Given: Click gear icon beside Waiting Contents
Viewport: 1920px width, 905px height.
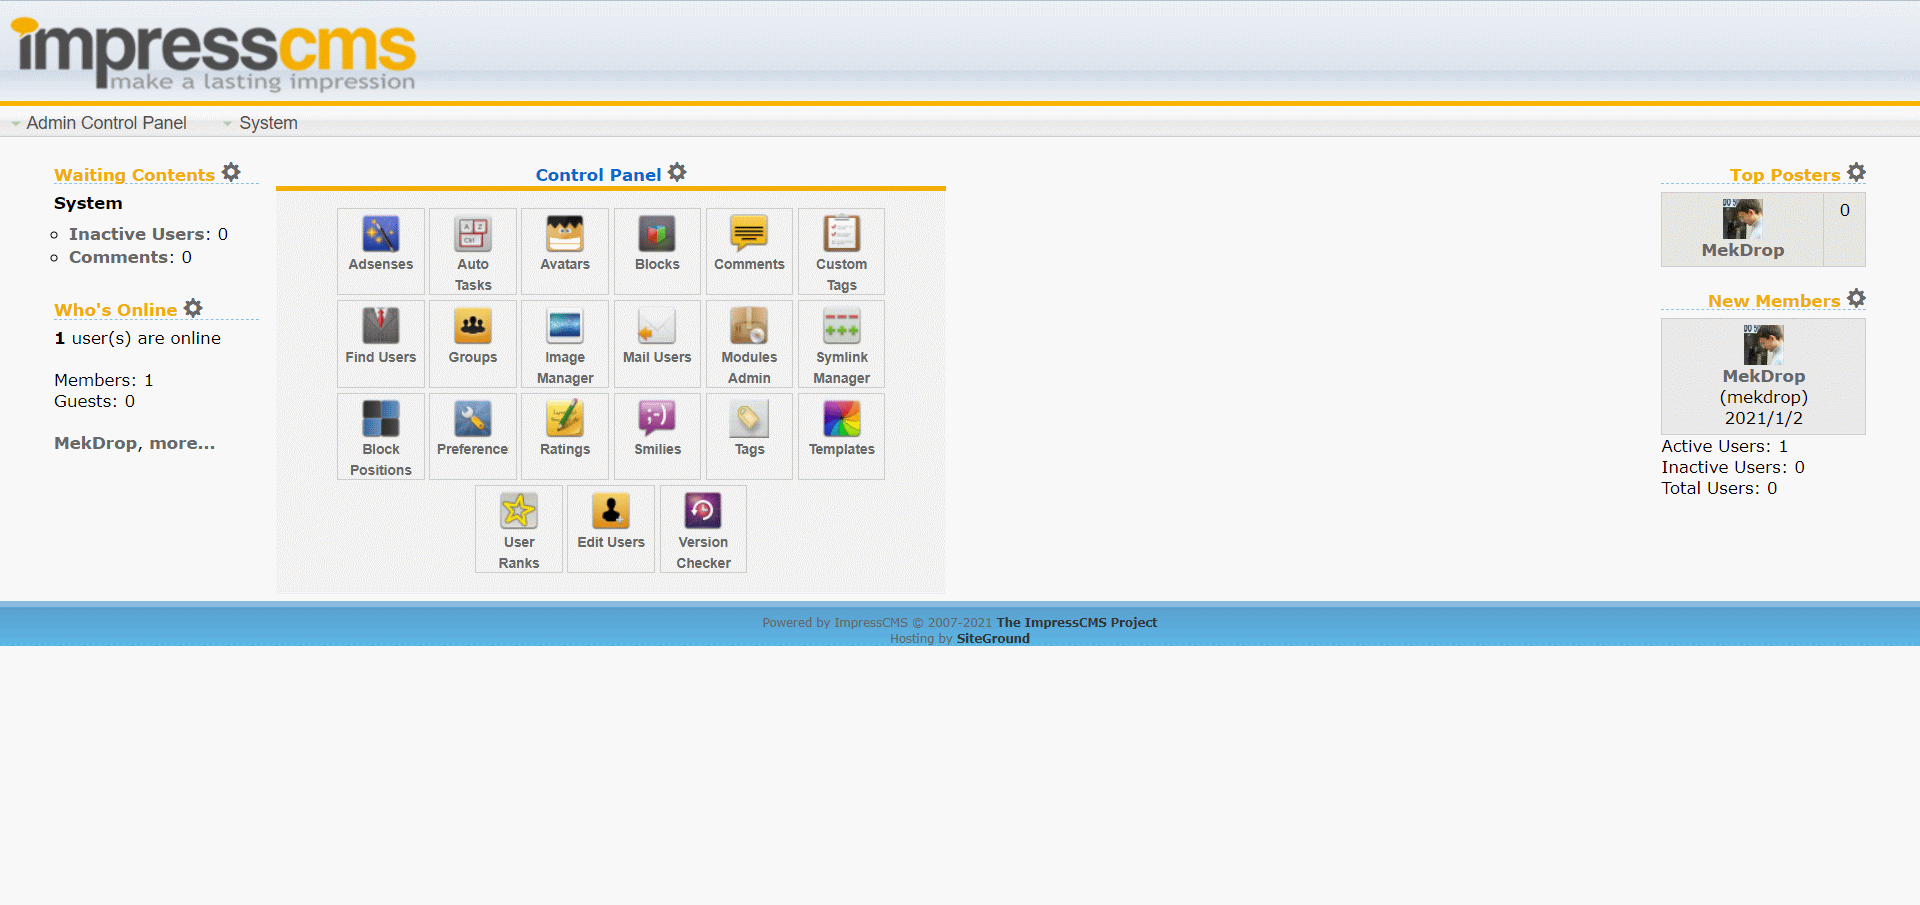Looking at the screenshot, I should (231, 172).
